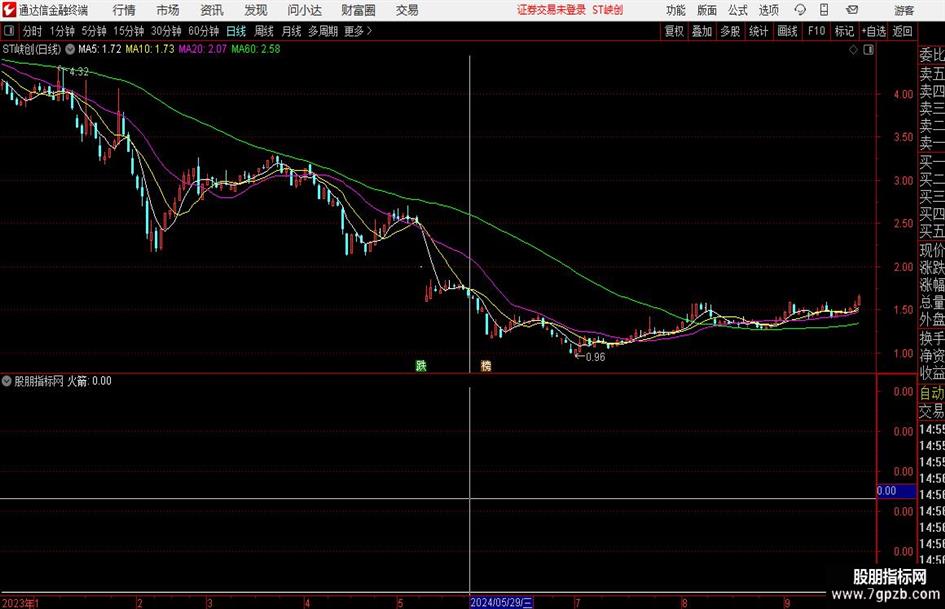Click the green 跌 marker on chart
Viewport: 945px width, 609px height.
[x=421, y=365]
